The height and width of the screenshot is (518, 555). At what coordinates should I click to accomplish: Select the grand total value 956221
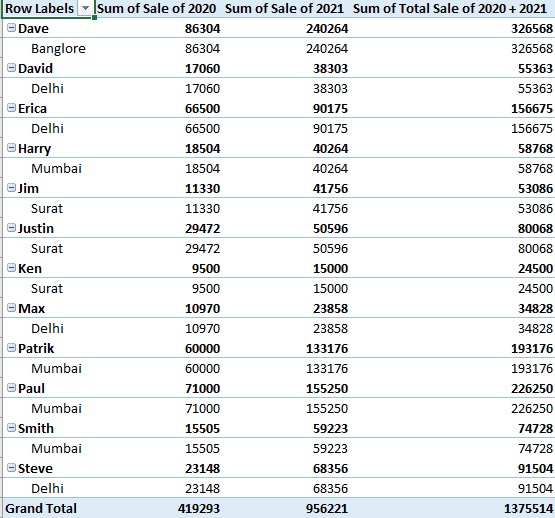click(327, 509)
